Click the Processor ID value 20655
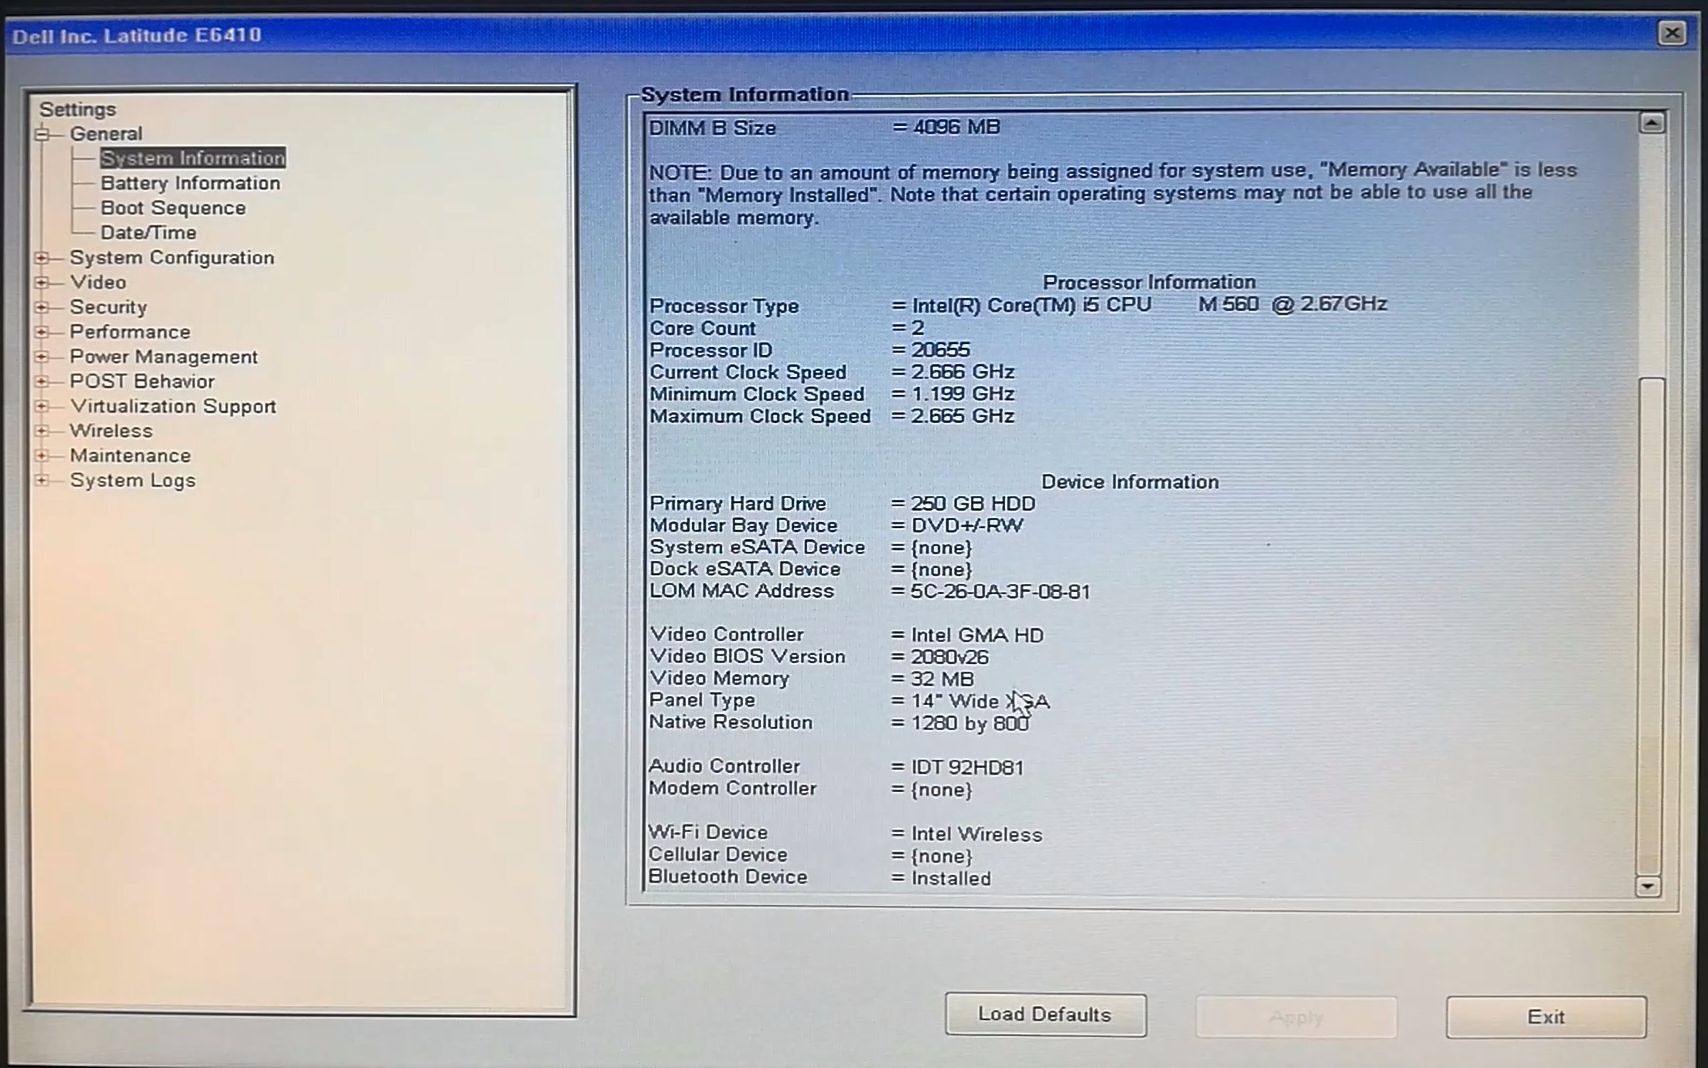The image size is (1708, 1068). pos(940,351)
